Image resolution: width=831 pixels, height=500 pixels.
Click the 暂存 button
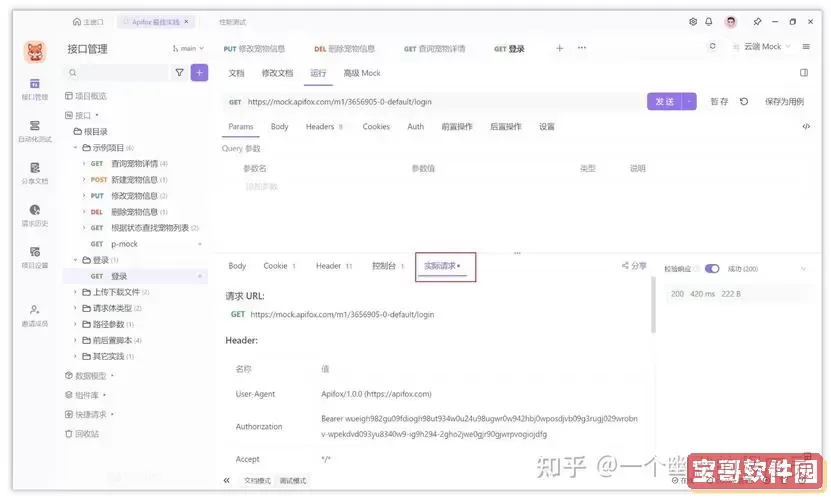pos(719,101)
